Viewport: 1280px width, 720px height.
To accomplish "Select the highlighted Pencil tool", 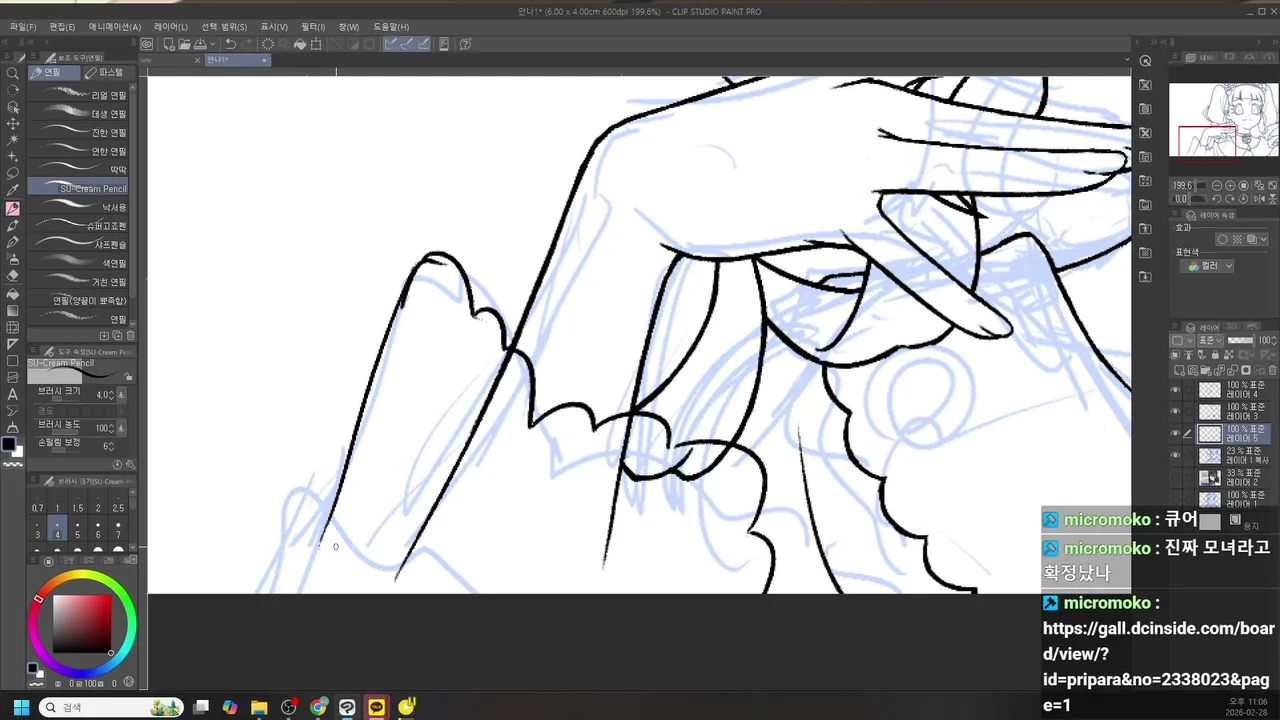I will click(x=13, y=208).
